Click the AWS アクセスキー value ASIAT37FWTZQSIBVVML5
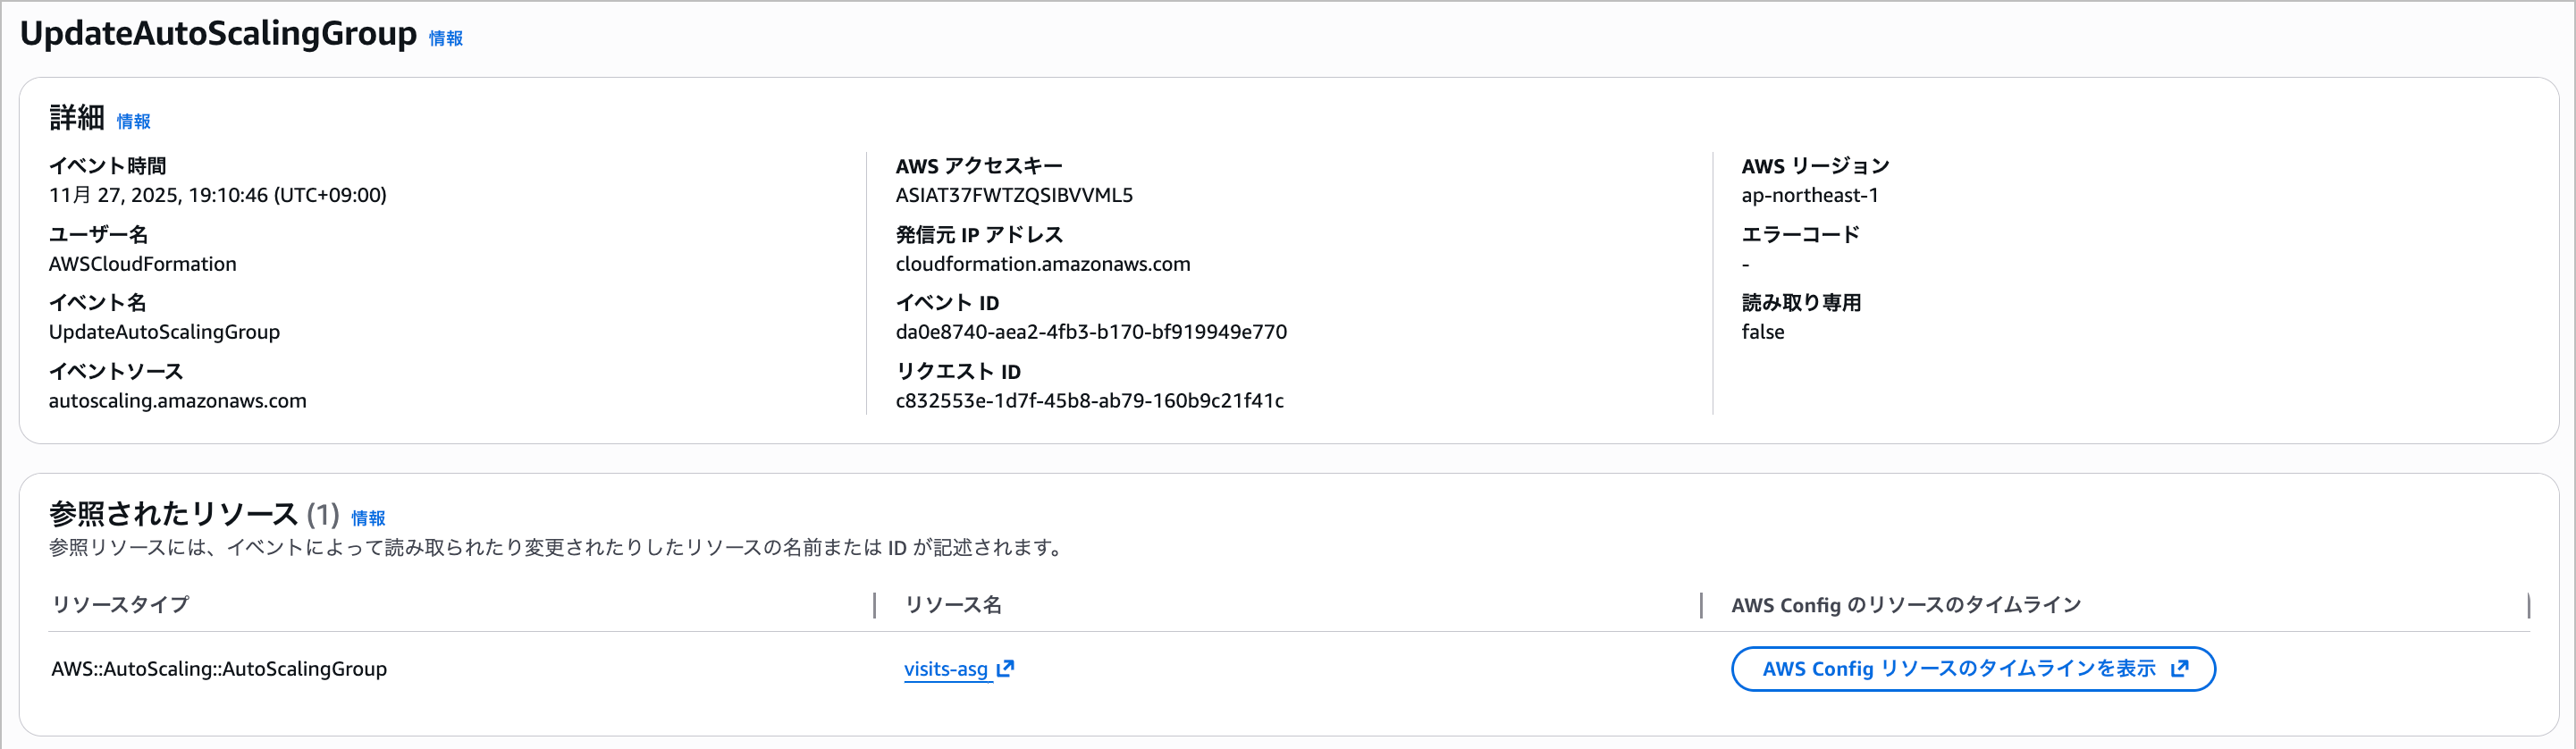The width and height of the screenshot is (2576, 749). coord(1013,195)
